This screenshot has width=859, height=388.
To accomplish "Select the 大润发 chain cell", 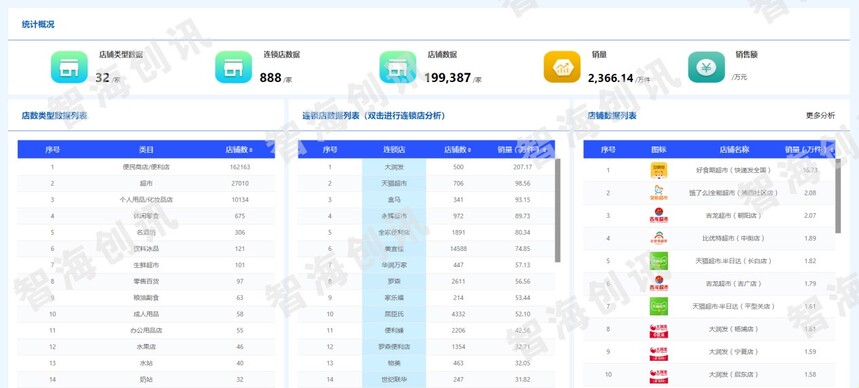I will coord(394,167).
